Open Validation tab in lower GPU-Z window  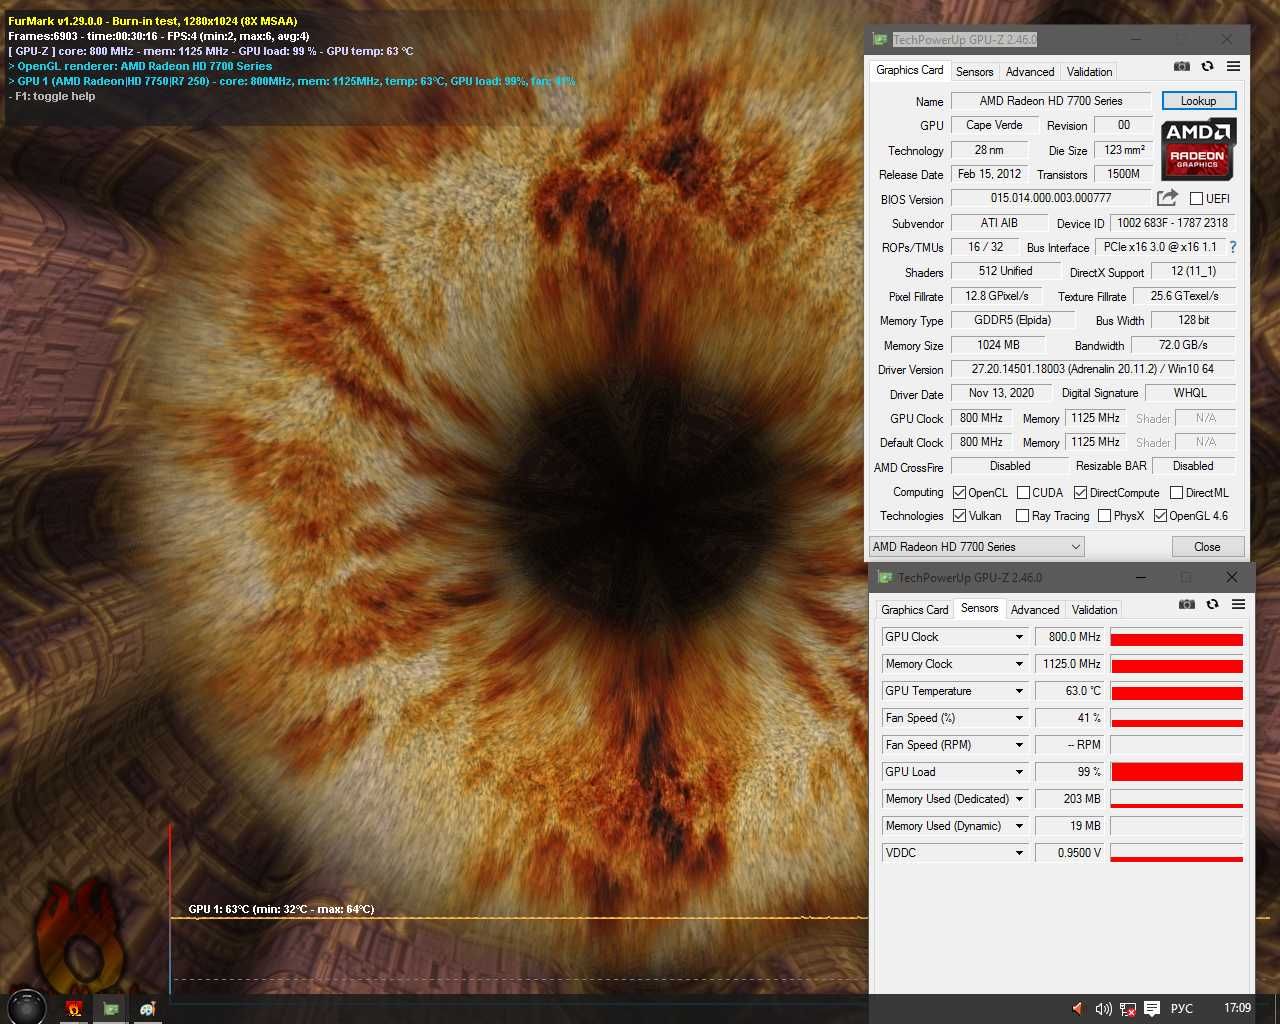[x=1094, y=610]
